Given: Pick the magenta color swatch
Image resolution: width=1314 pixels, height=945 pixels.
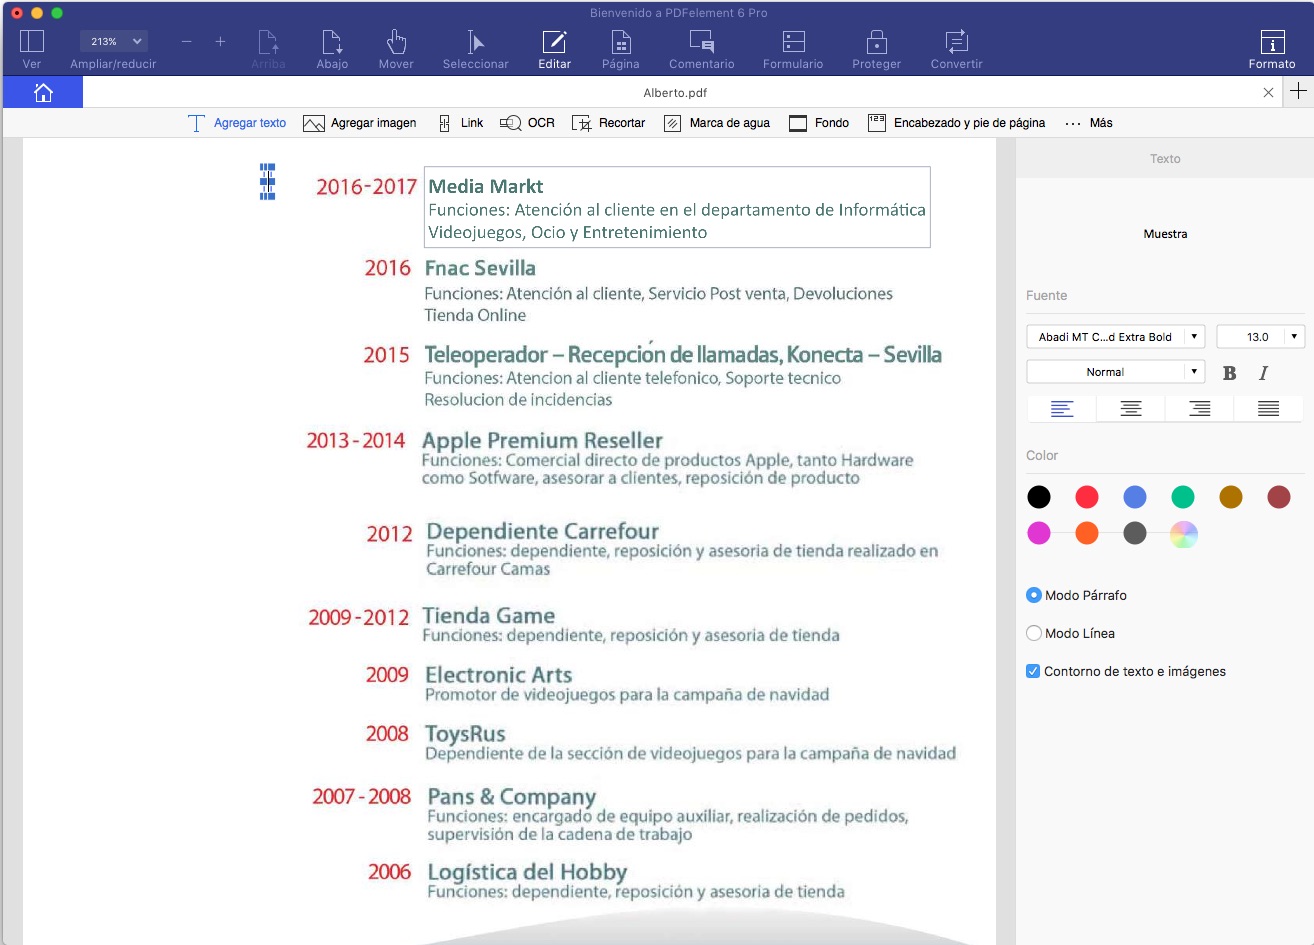Looking at the screenshot, I should (1039, 533).
